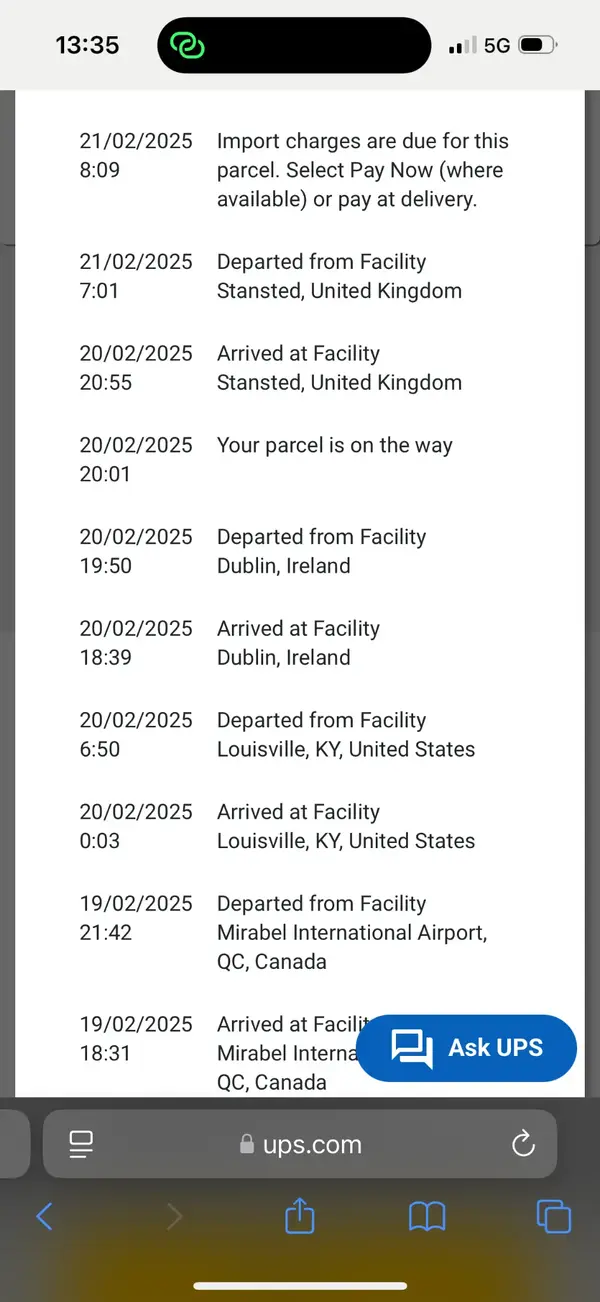
Task: Tap the ups.com address field
Action: tap(300, 1145)
